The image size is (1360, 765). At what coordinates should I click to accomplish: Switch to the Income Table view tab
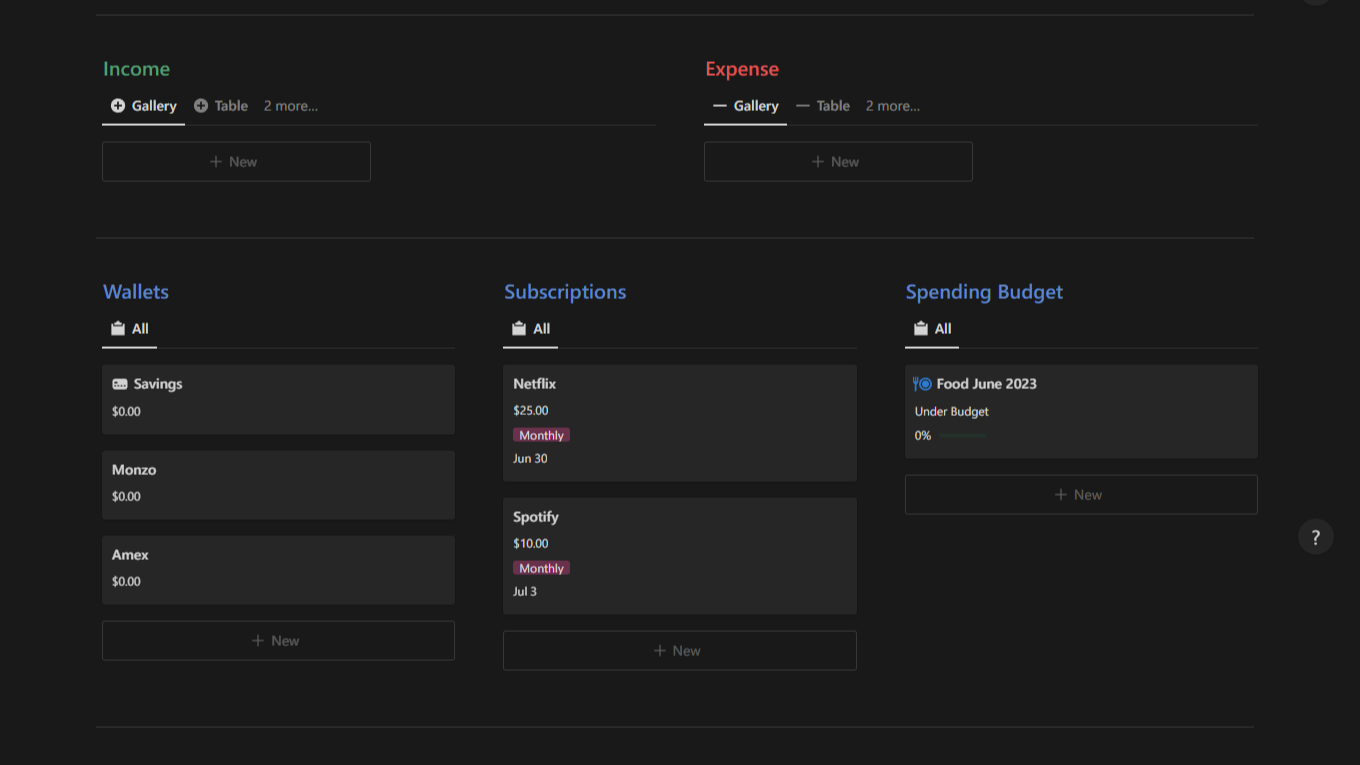pyautogui.click(x=221, y=106)
